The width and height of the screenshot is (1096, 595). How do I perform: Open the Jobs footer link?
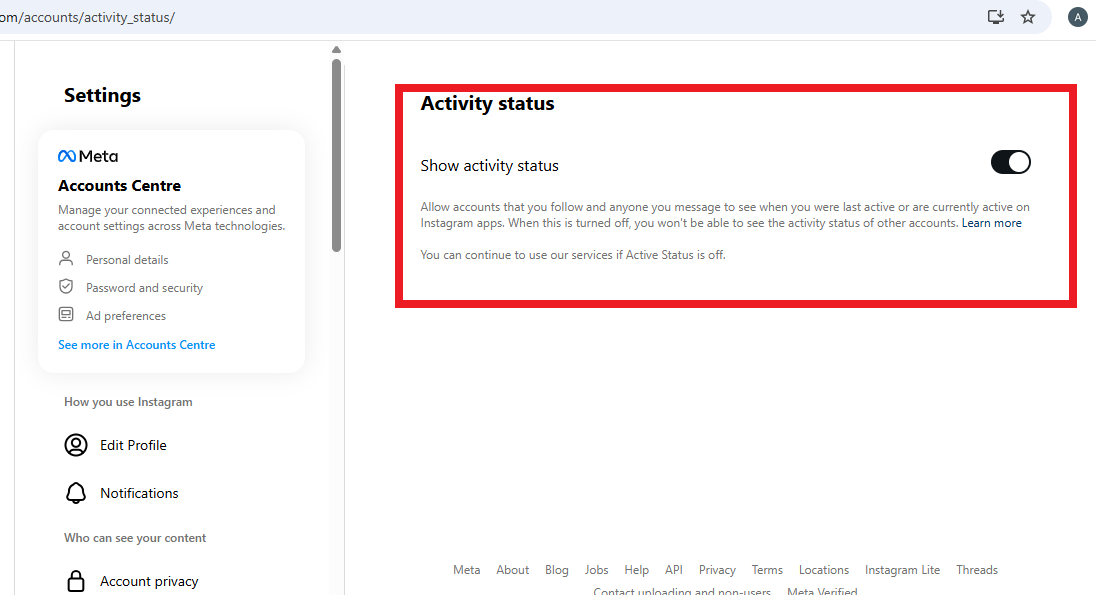coord(596,570)
